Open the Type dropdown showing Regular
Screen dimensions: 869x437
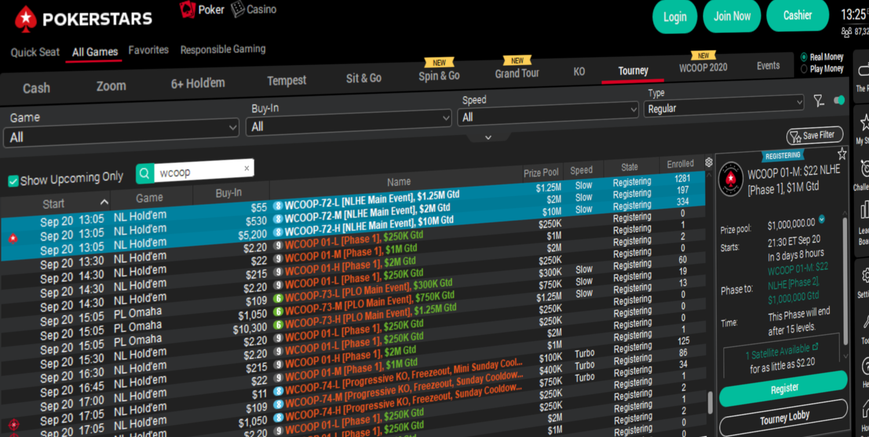[x=724, y=106]
